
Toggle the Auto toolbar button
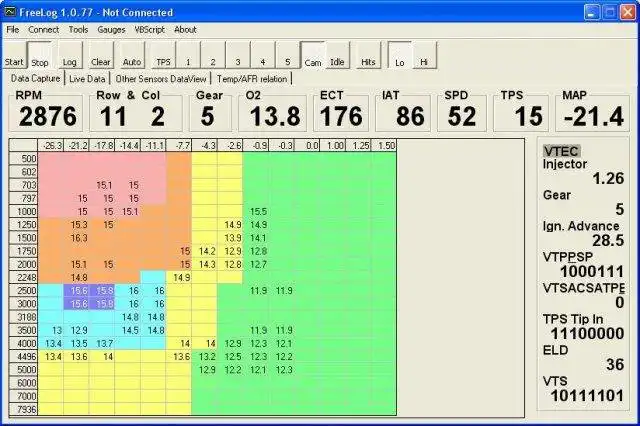[x=131, y=55]
